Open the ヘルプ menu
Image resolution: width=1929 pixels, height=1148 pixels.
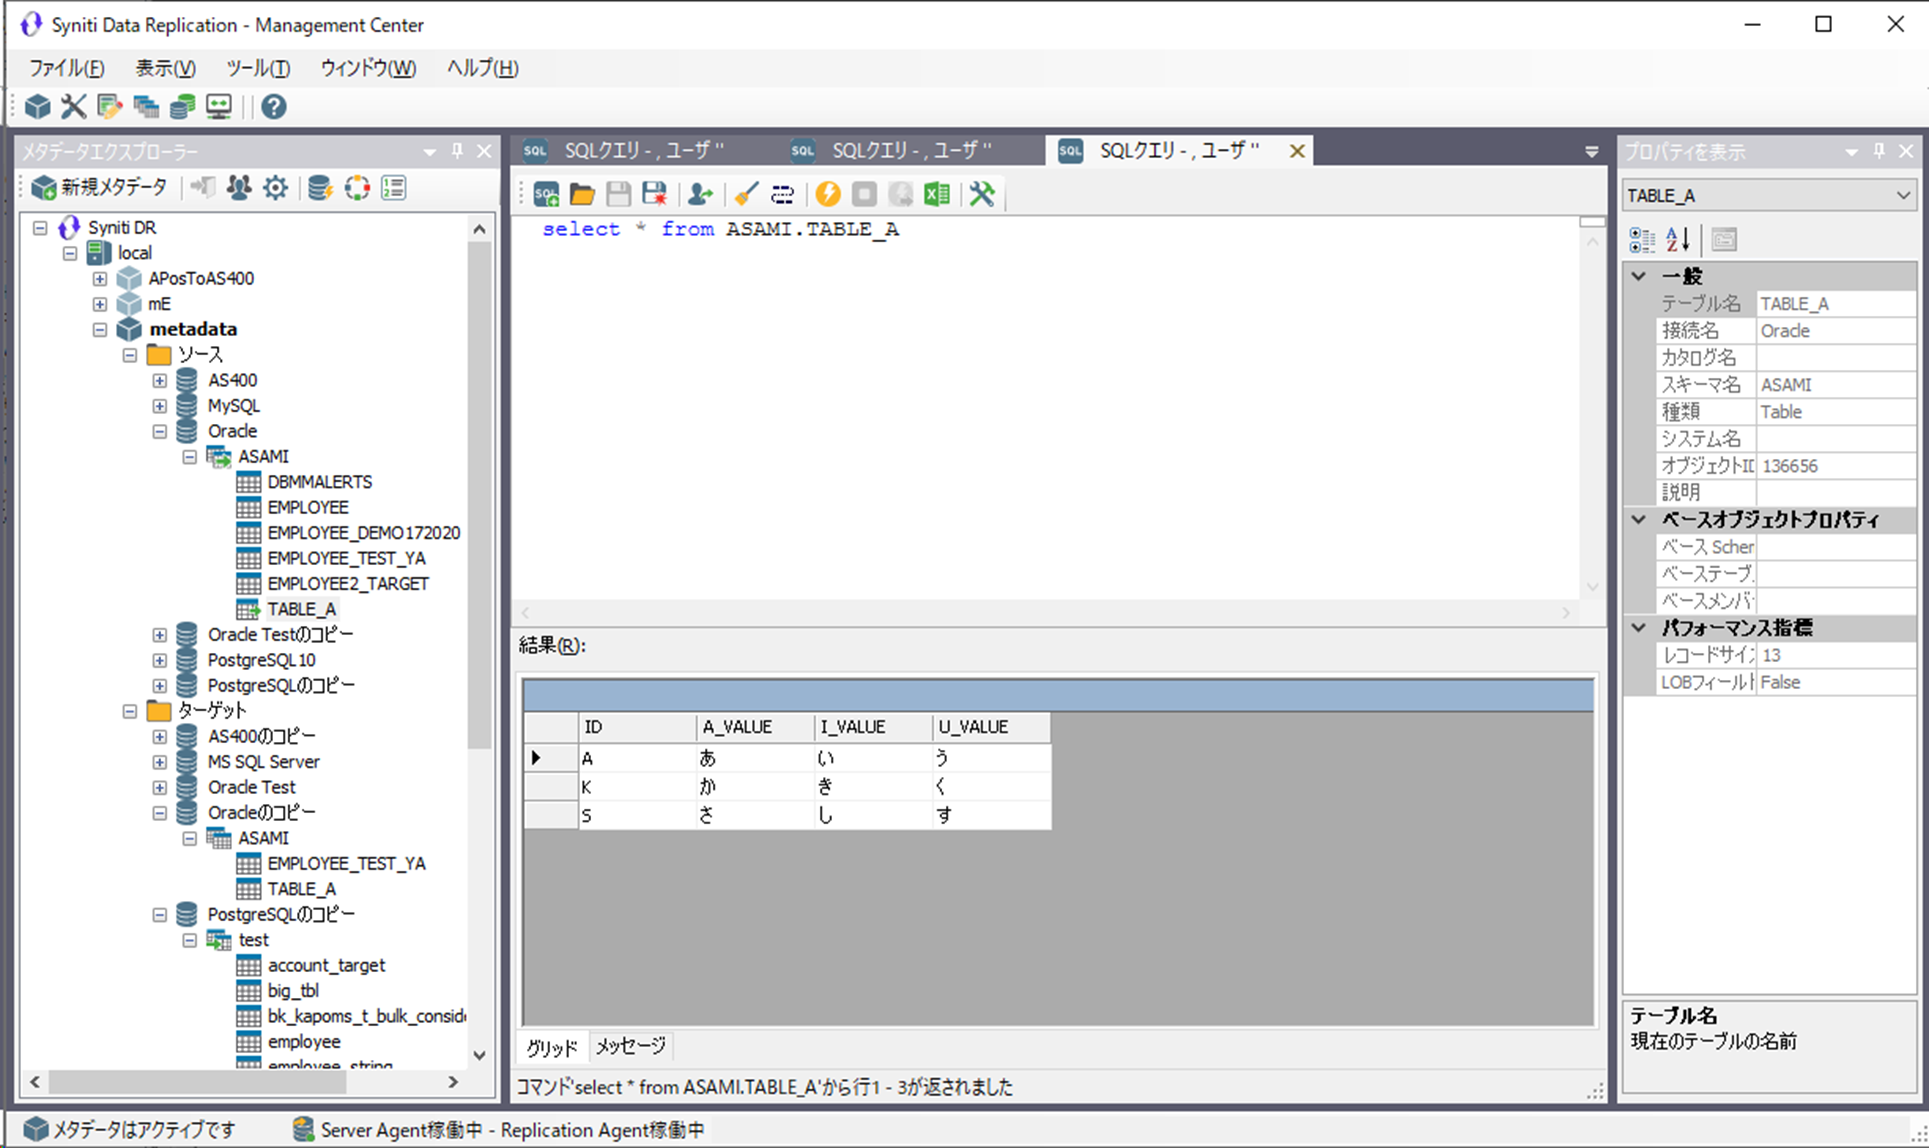482,68
